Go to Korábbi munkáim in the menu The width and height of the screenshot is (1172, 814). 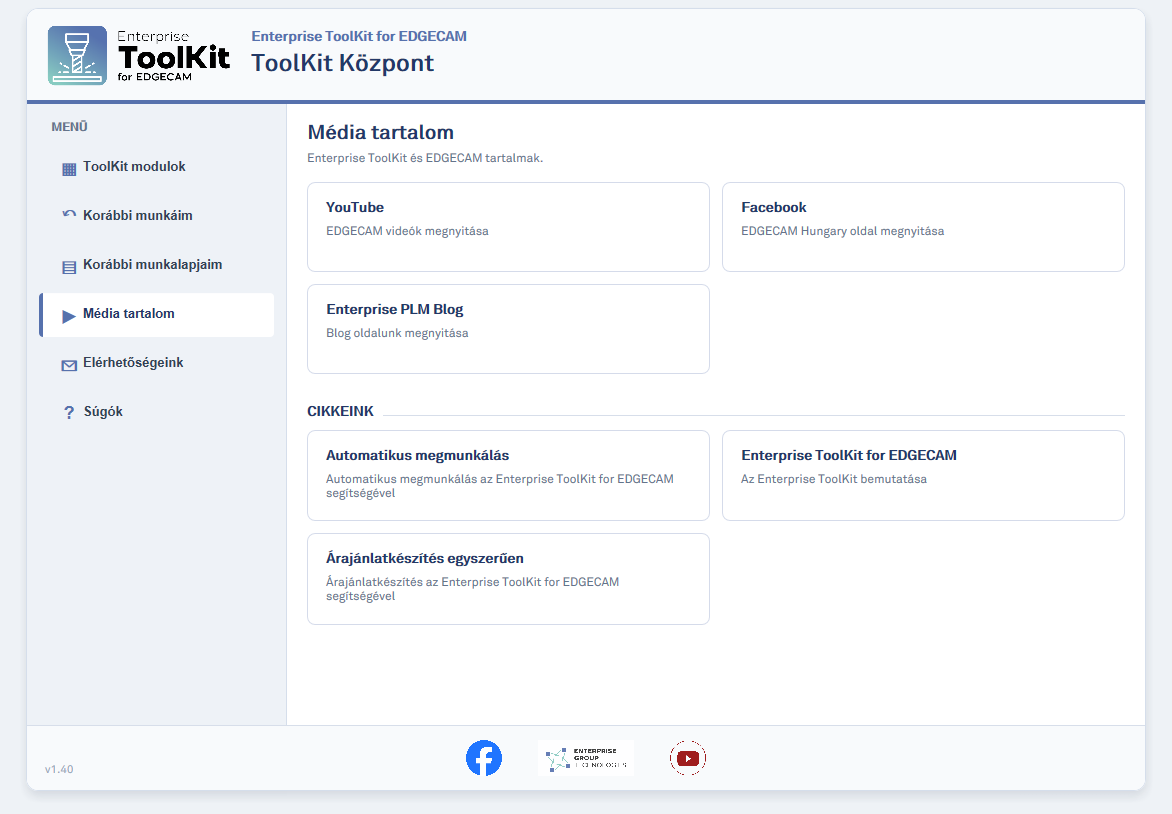click(157, 215)
